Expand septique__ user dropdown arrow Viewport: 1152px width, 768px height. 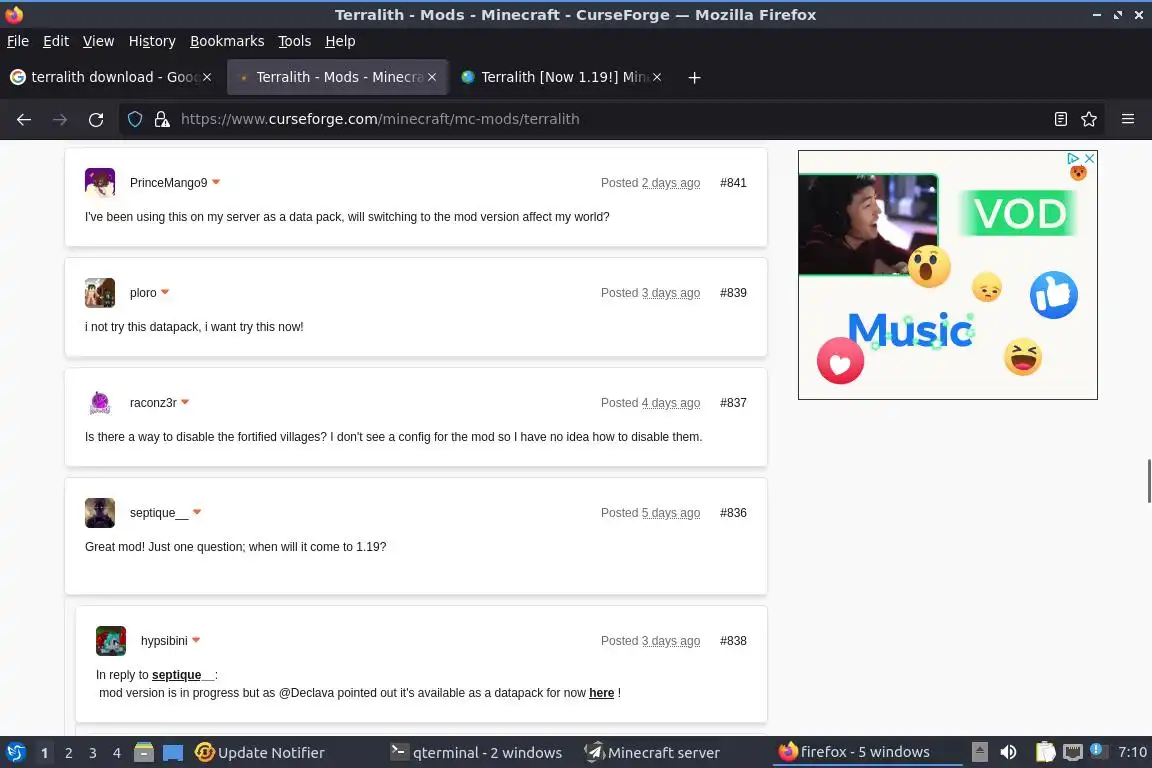pos(197,512)
